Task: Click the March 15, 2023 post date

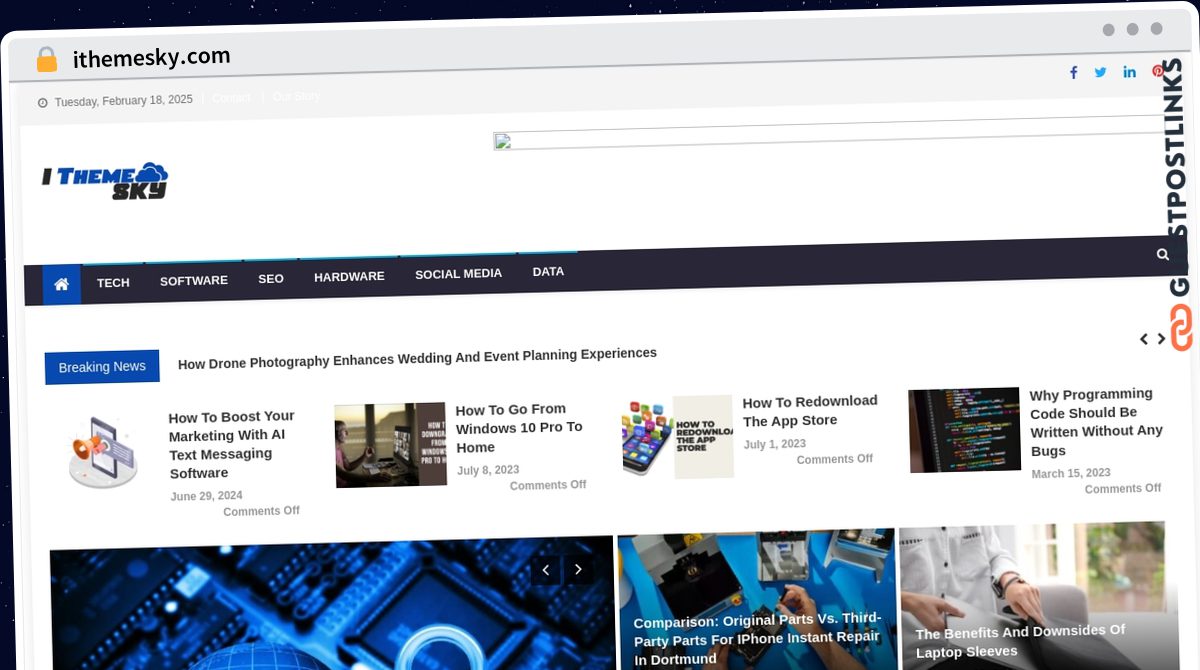Action: click(1071, 473)
